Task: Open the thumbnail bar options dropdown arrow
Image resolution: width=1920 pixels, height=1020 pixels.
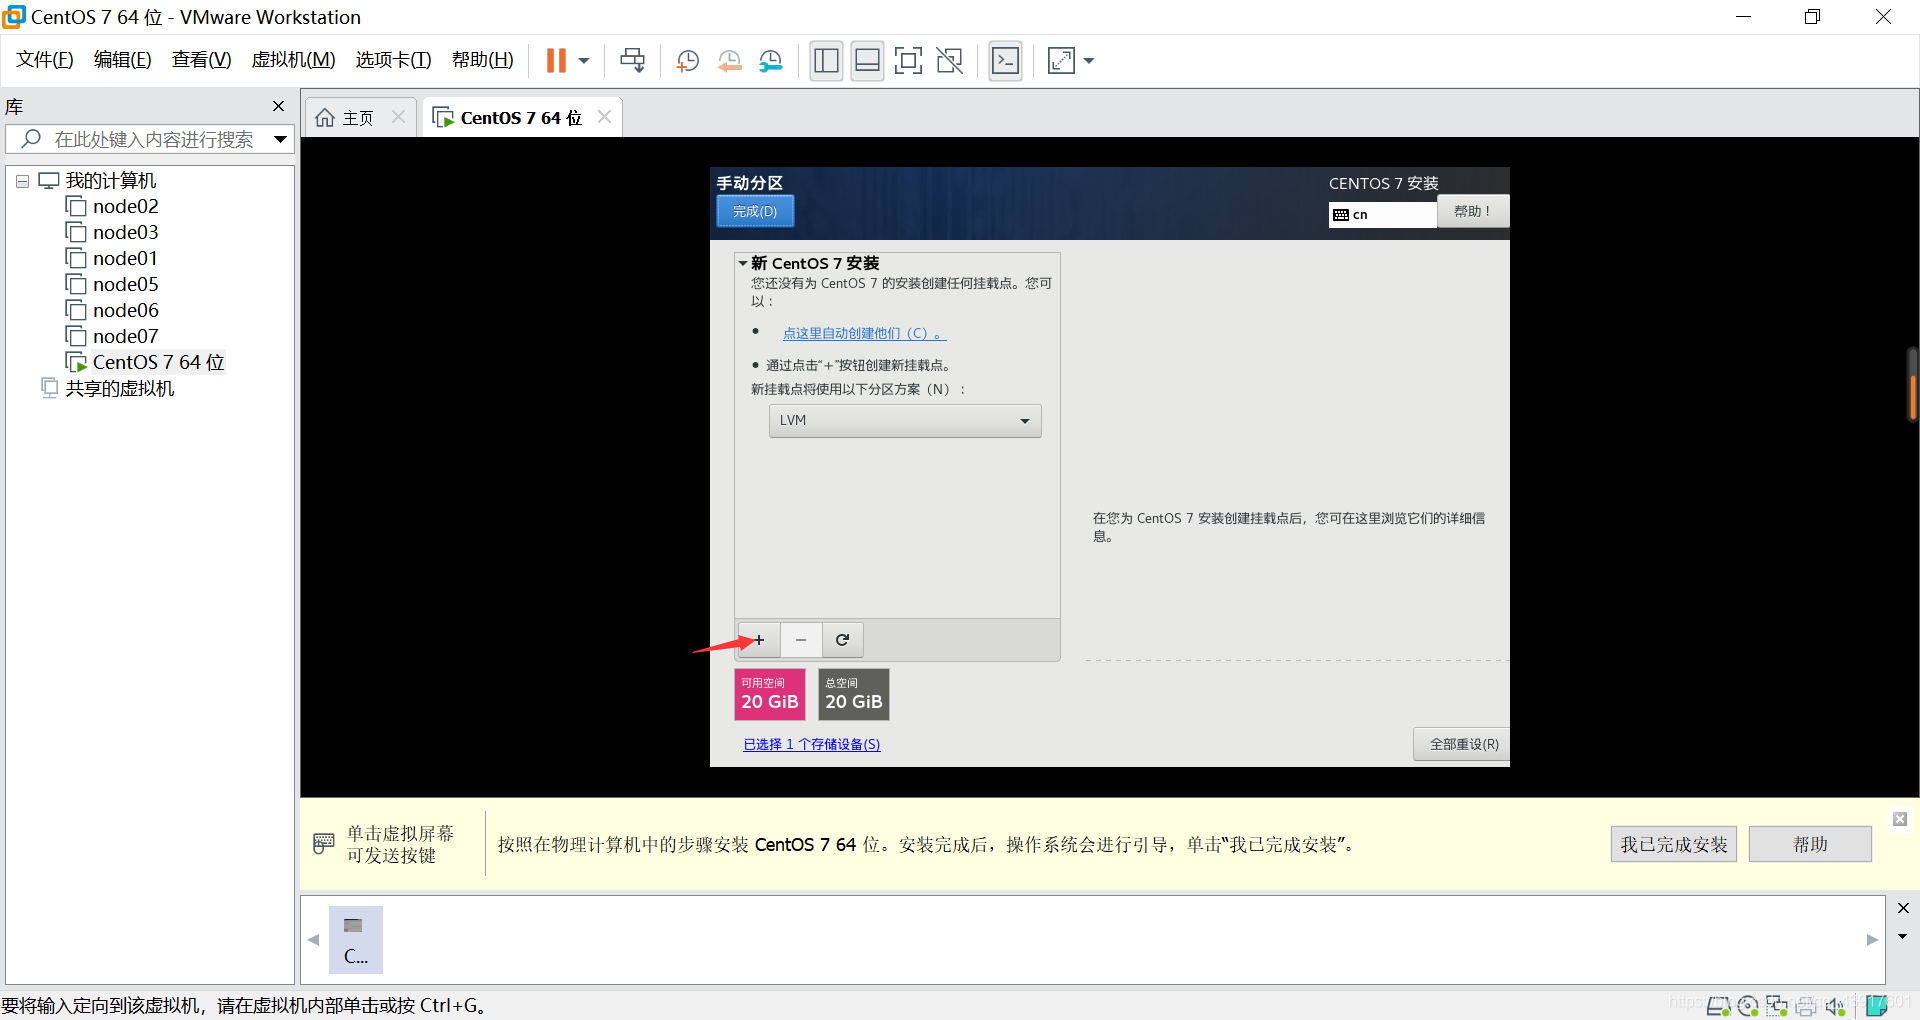Action: (x=1903, y=937)
